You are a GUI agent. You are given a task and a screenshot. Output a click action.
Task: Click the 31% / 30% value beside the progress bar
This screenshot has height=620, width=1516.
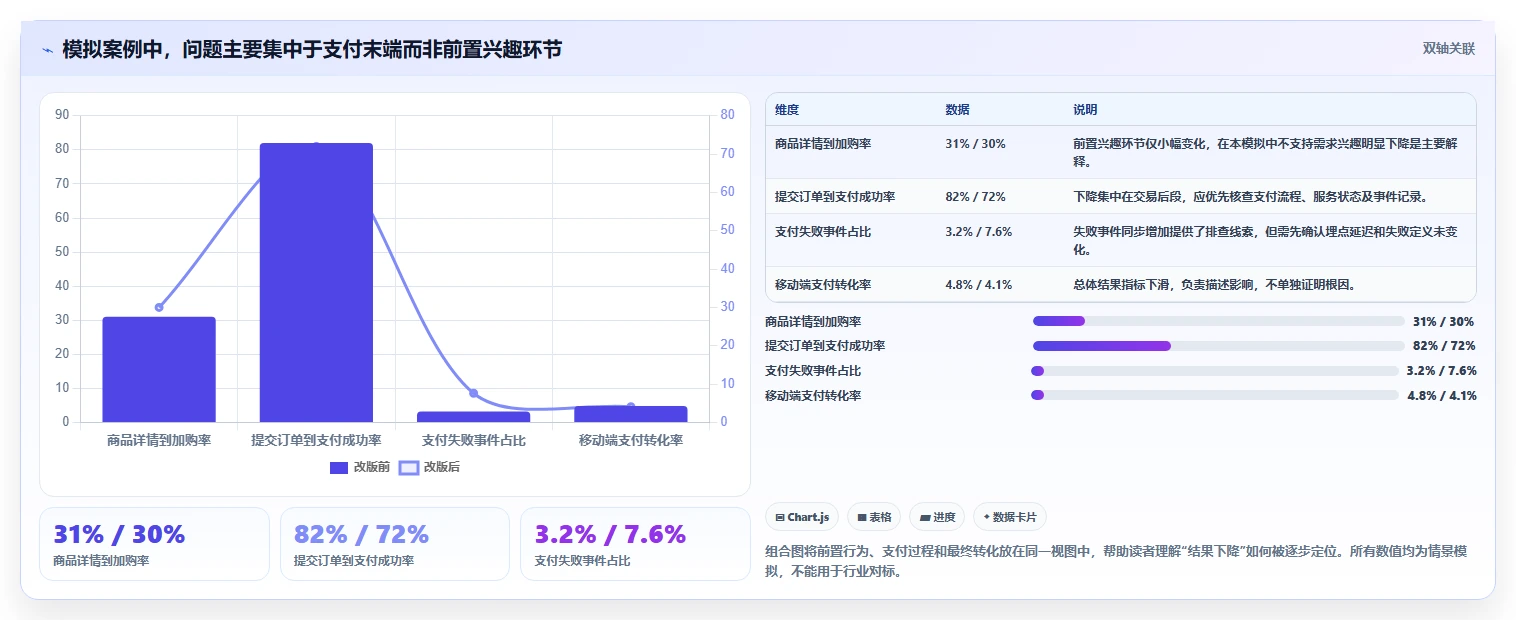(1443, 322)
